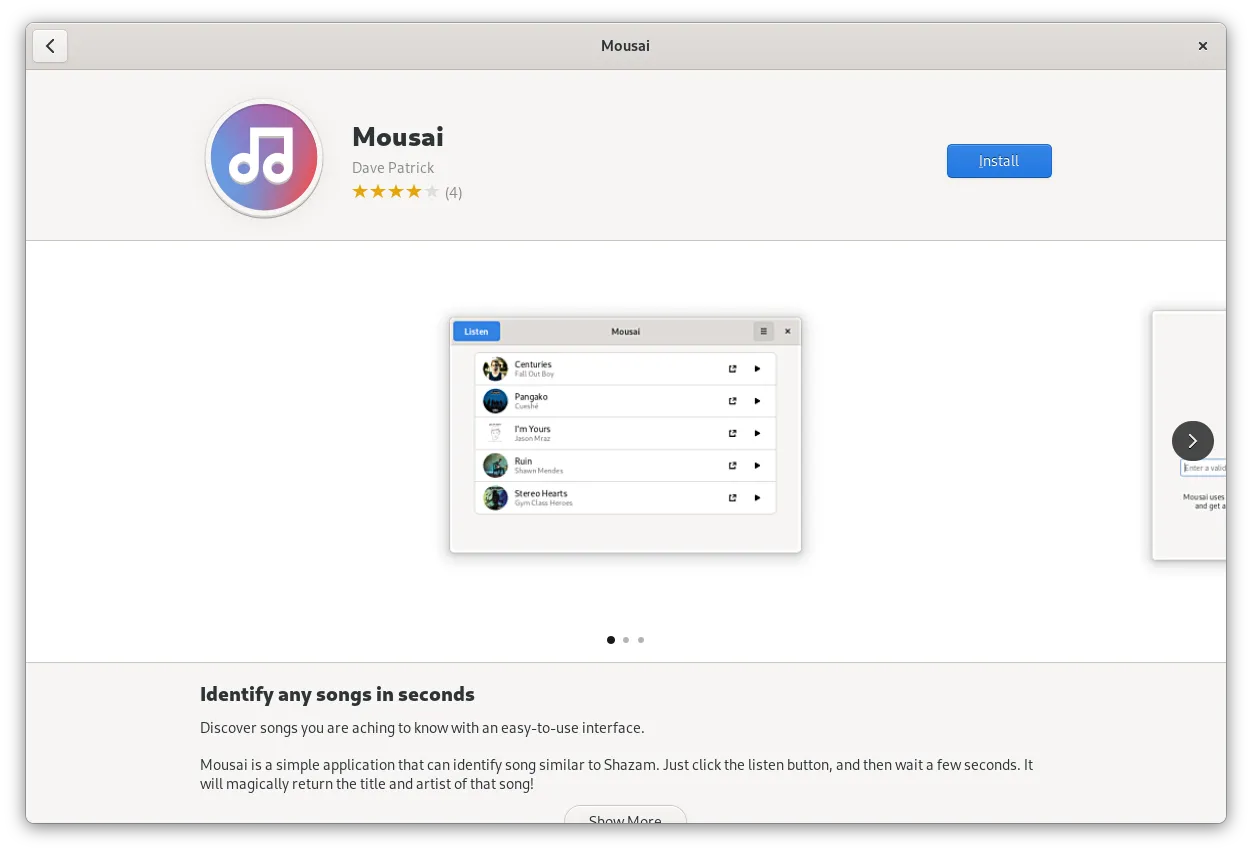Select the second carousel page dot
This screenshot has width=1252, height=852.
[626, 640]
